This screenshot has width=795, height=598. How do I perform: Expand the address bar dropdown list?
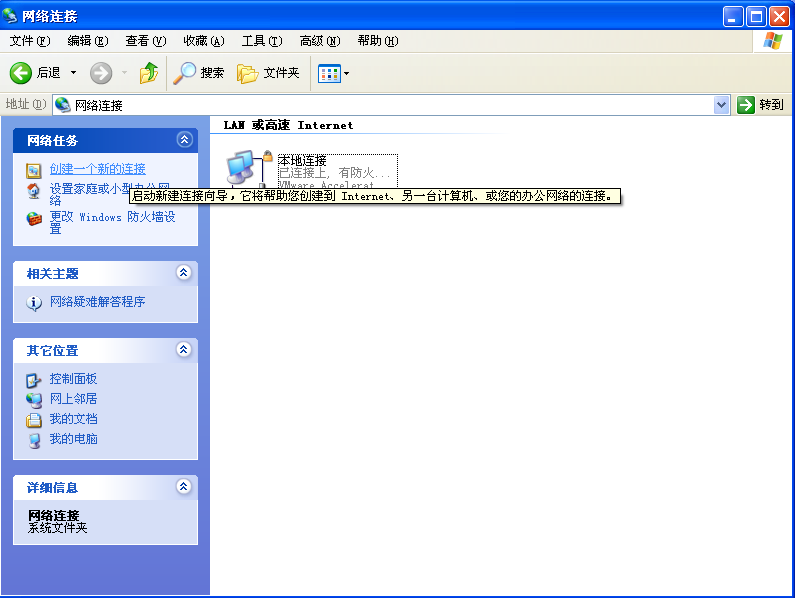(721, 105)
